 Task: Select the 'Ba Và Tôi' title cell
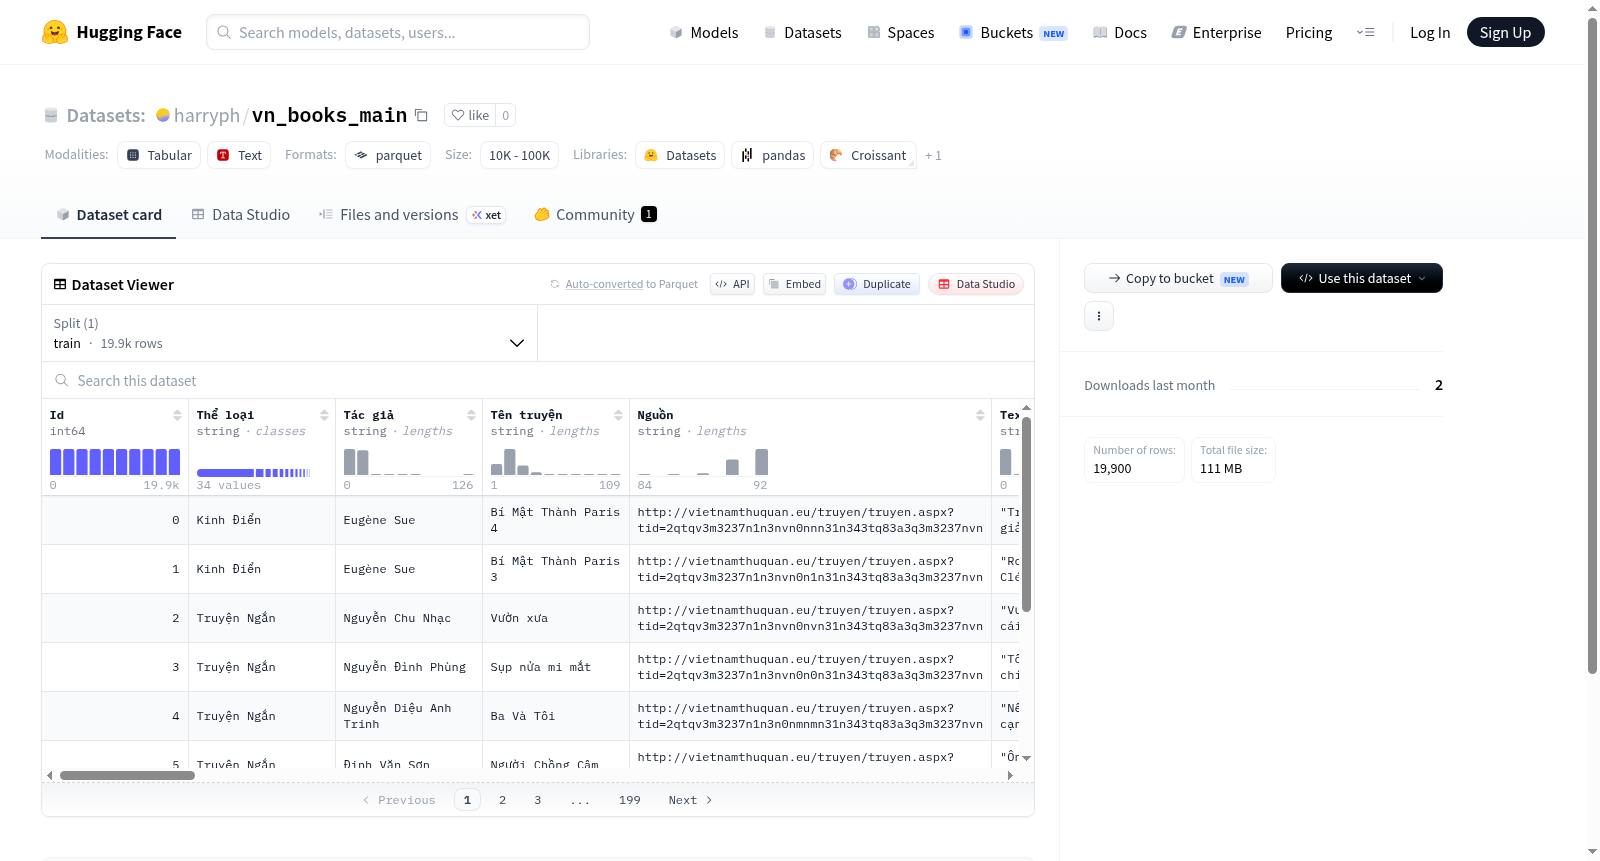point(556,716)
